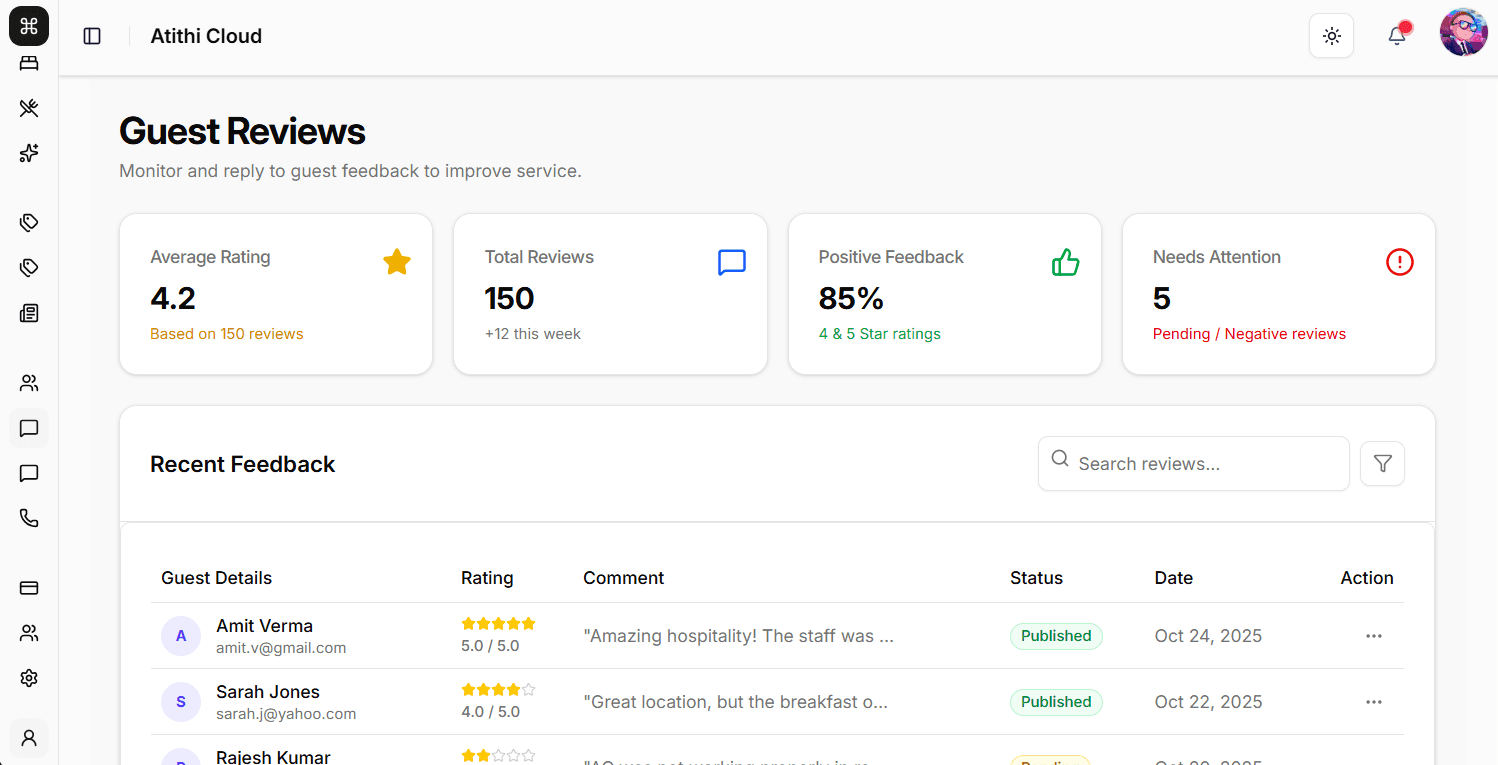Screen dimensions: 1498x765
Task: Click the phone icon in sidebar
Action: pyautogui.click(x=29, y=518)
